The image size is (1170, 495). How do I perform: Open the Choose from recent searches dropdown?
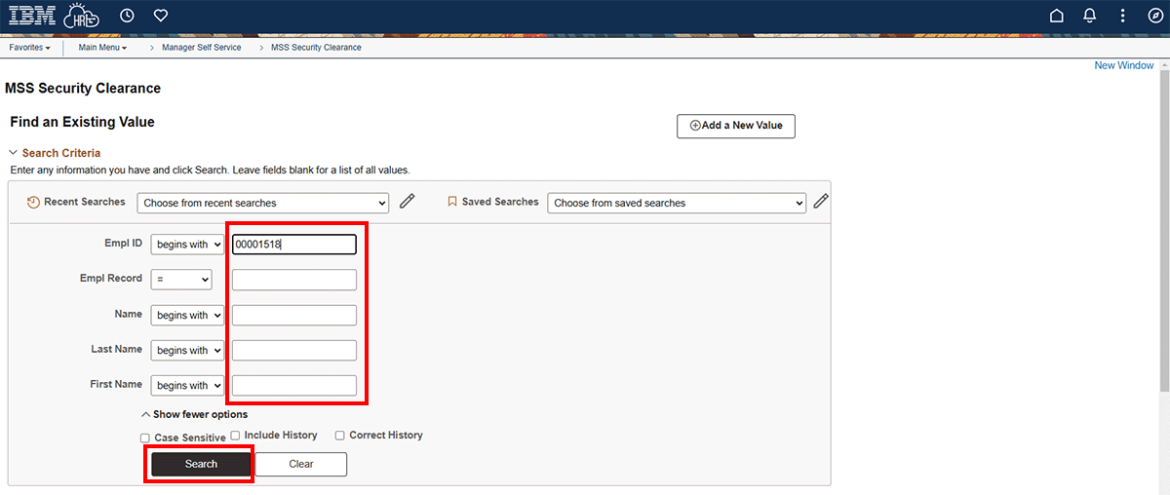click(x=262, y=203)
